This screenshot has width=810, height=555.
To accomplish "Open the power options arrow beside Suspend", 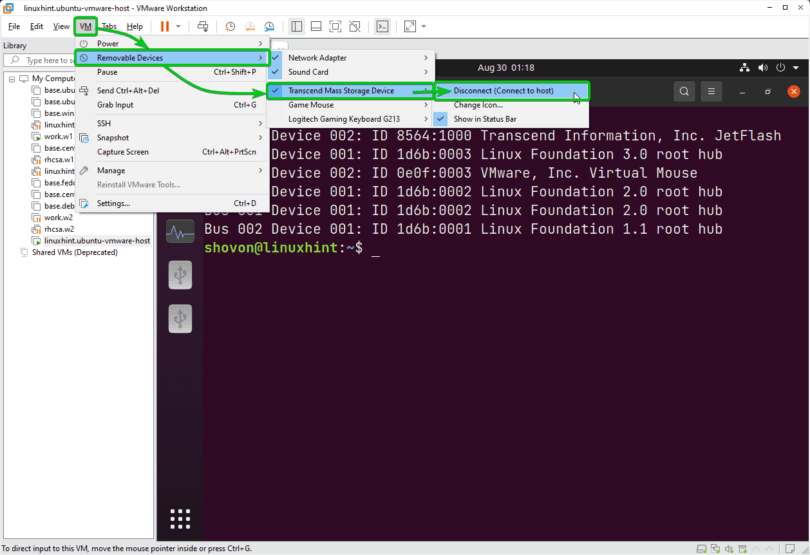I will (x=178, y=26).
